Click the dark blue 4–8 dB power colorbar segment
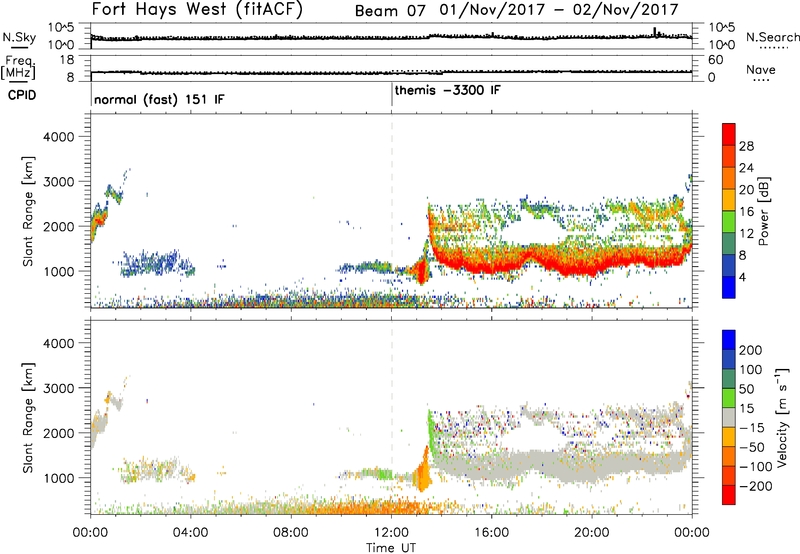Screen dimensions: 800x554 point(729,265)
